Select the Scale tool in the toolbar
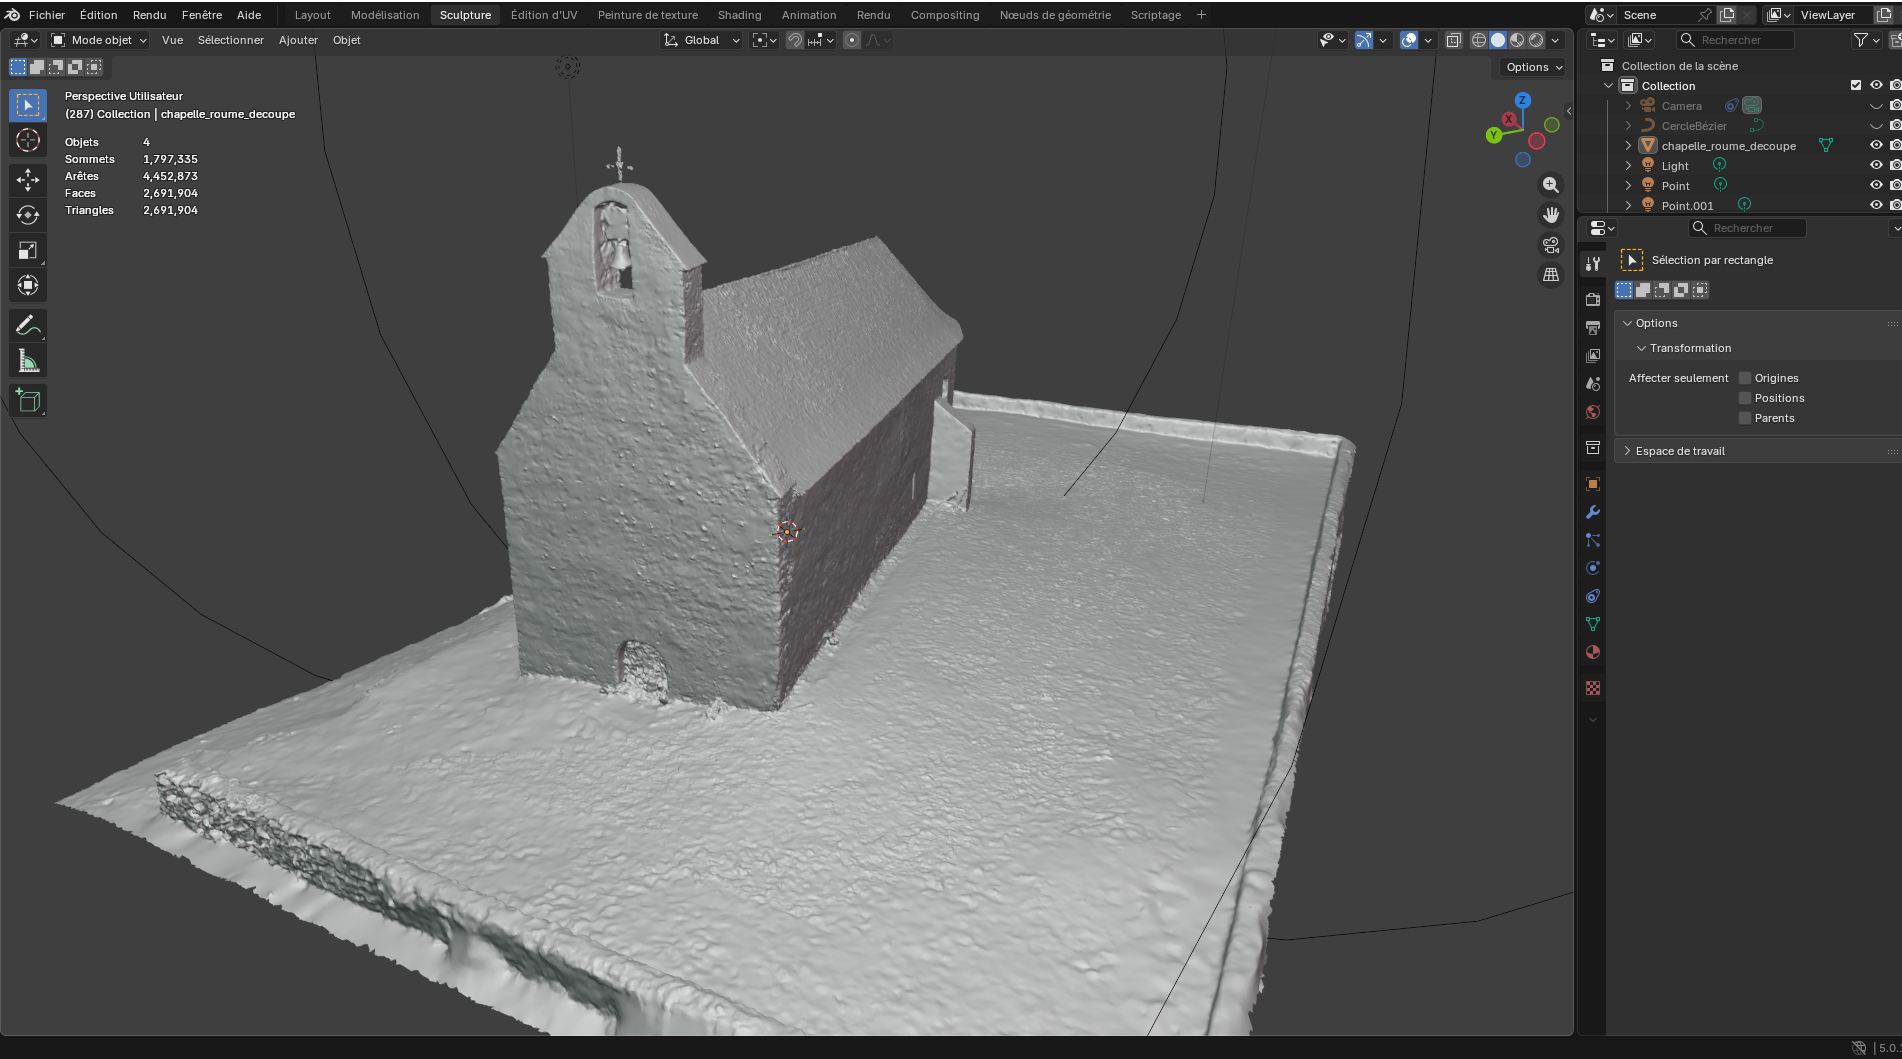This screenshot has height=1059, width=1902. click(28, 251)
